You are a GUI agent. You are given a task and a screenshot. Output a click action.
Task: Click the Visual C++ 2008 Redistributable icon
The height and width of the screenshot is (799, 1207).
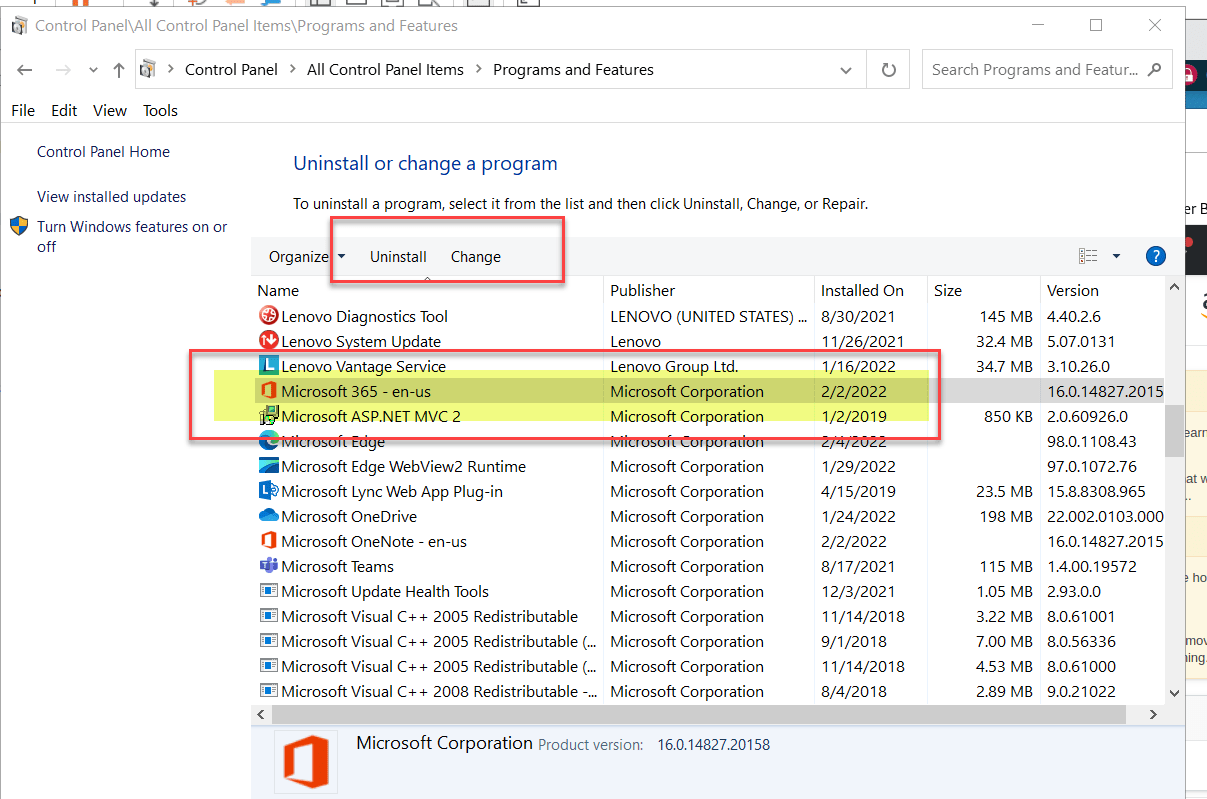[268, 691]
